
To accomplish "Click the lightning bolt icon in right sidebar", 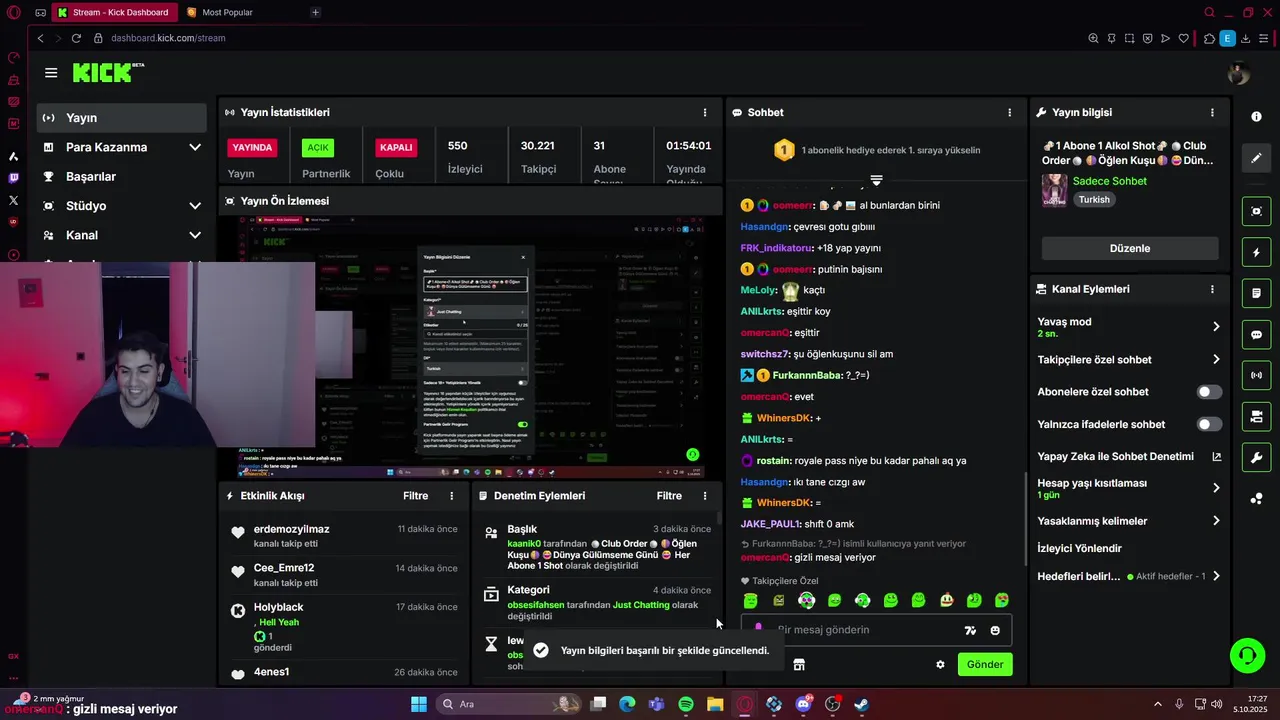I will tap(1257, 253).
